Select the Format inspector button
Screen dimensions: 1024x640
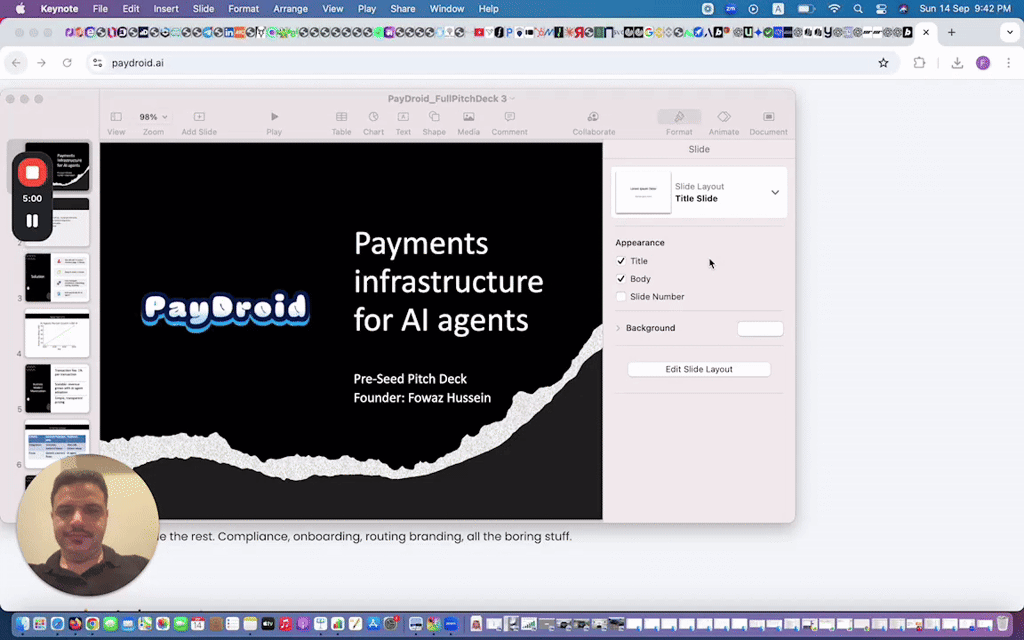(679, 123)
